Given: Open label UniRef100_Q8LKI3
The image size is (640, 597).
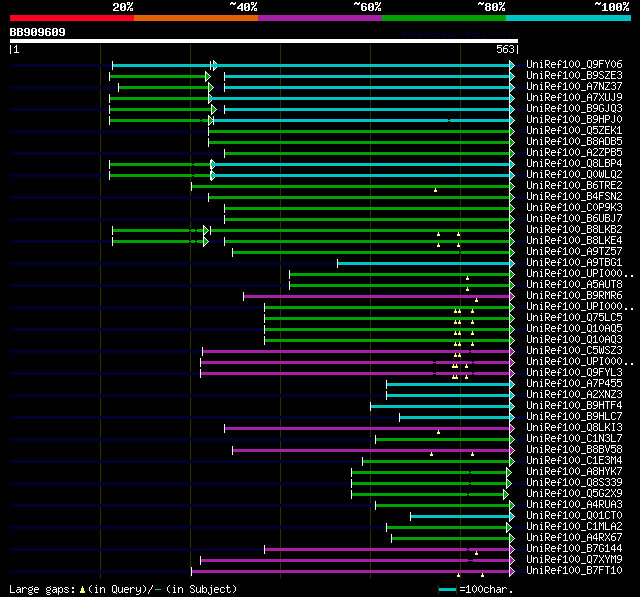Looking at the screenshot, I should click(574, 428).
